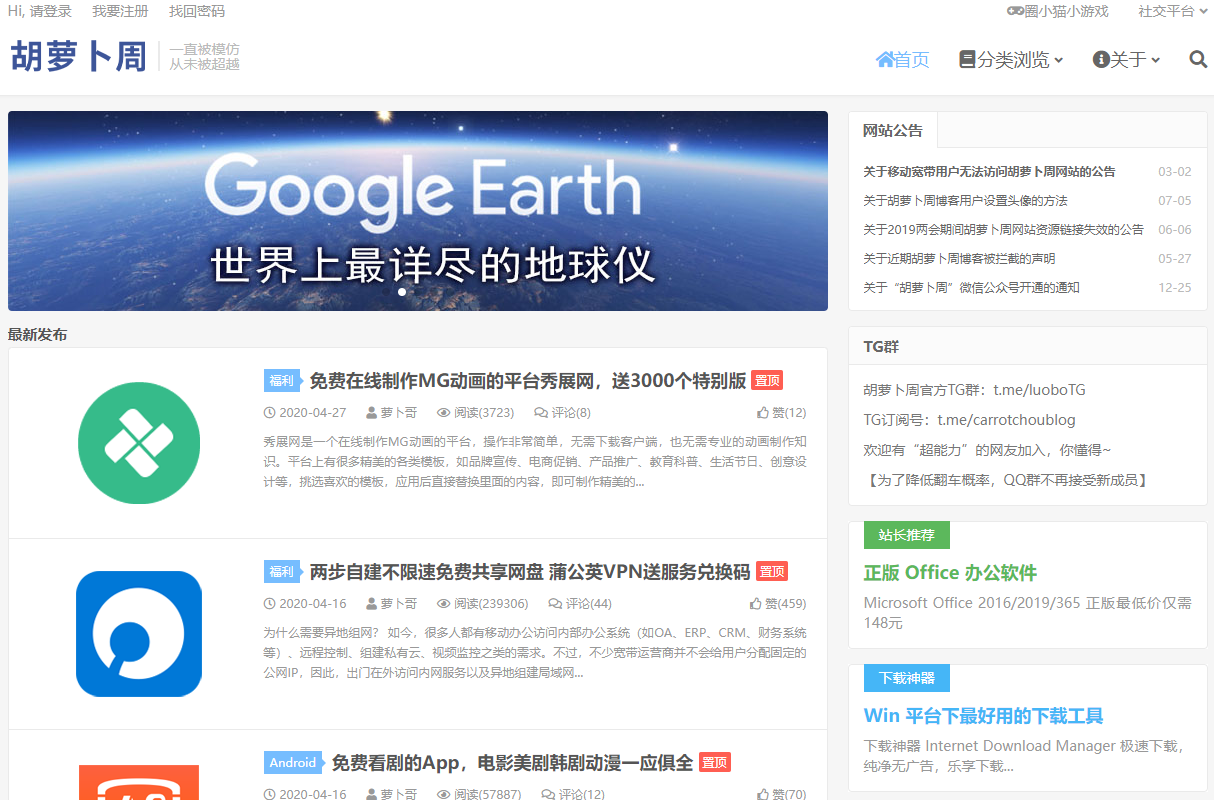Click the comment bubble icon beside 评论(8)
This screenshot has width=1214, height=800.
(x=541, y=412)
